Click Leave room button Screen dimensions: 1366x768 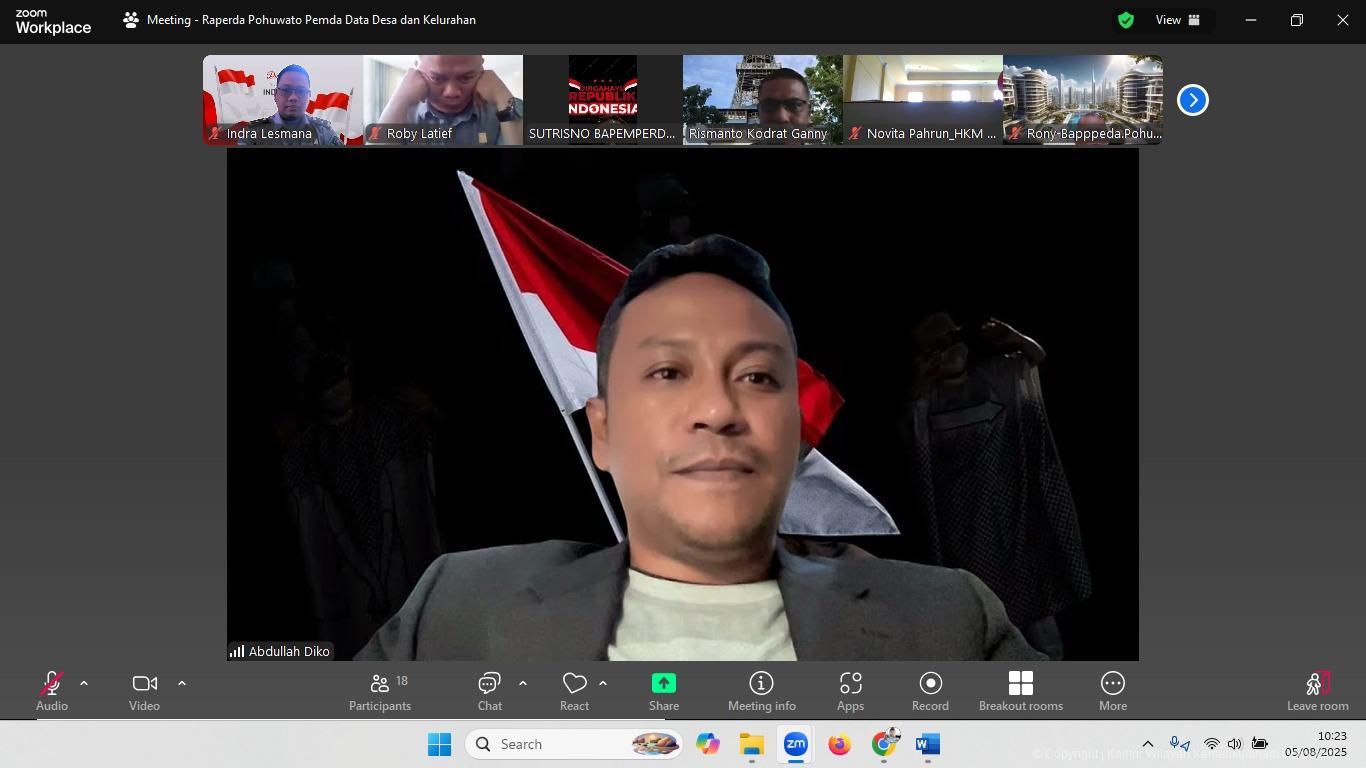tap(1317, 691)
